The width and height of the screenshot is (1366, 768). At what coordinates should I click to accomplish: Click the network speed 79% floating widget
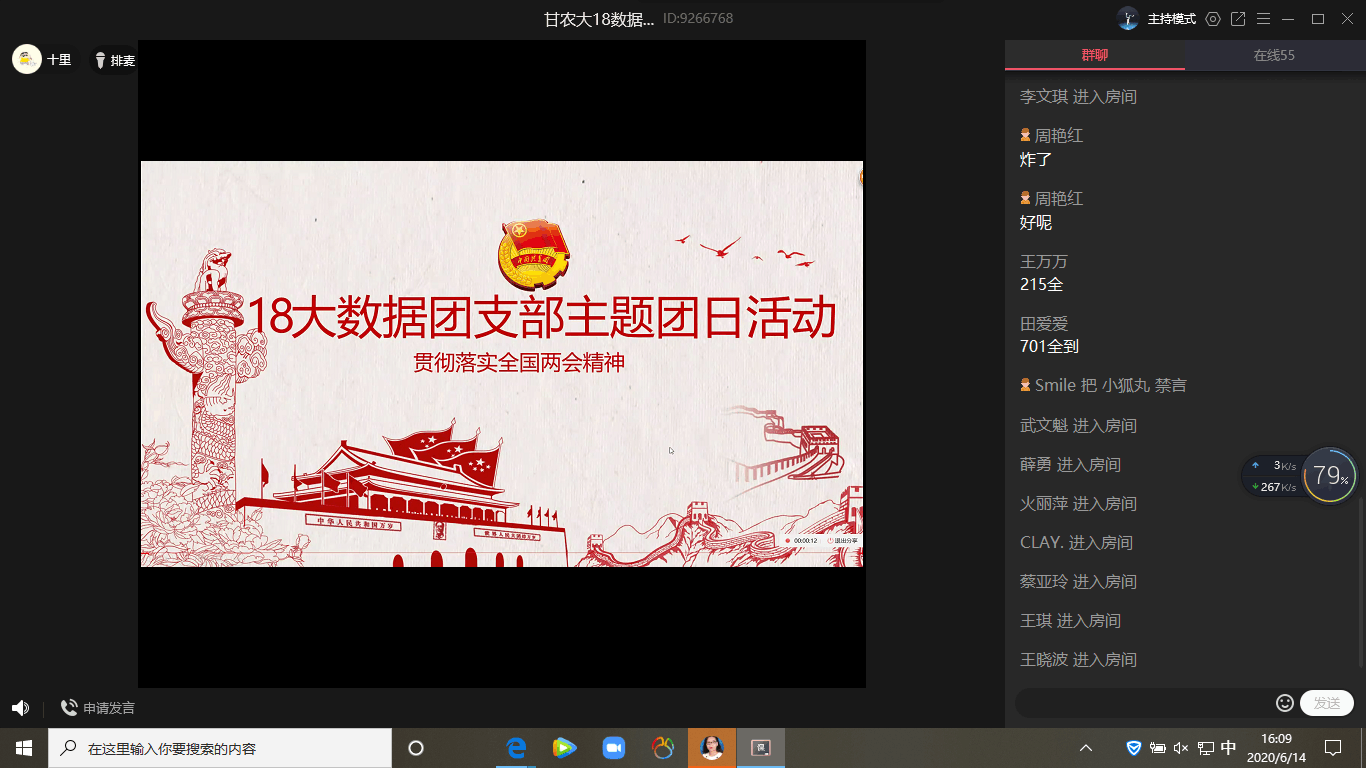tap(1329, 476)
